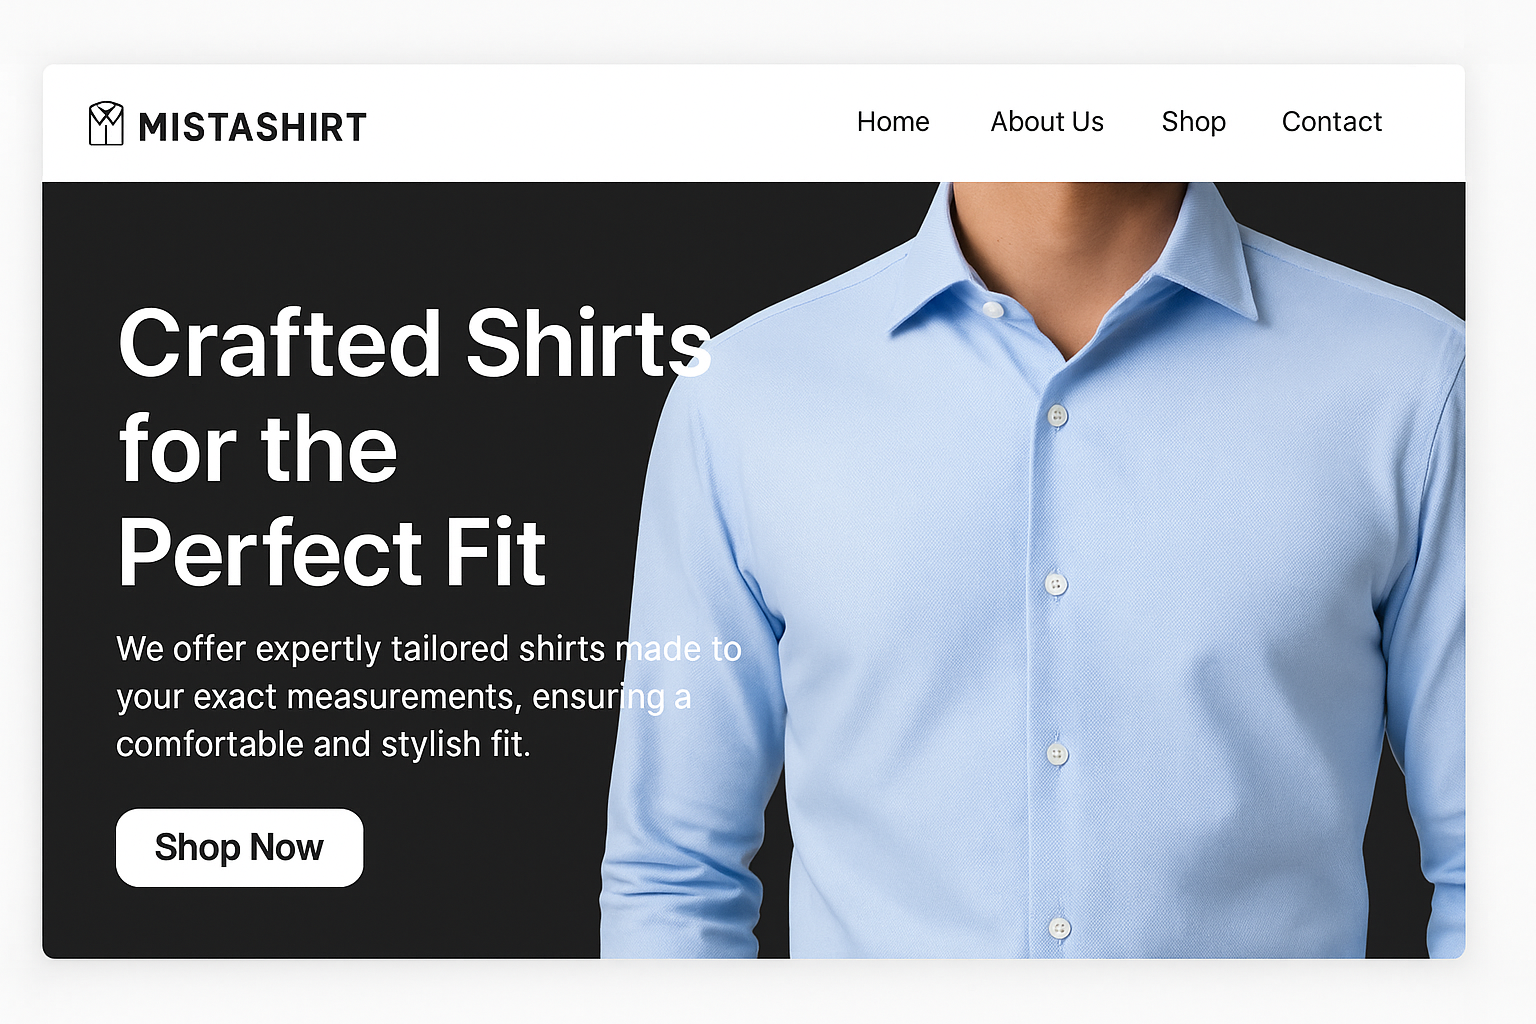
Task: Go to the Home page
Action: coord(893,122)
